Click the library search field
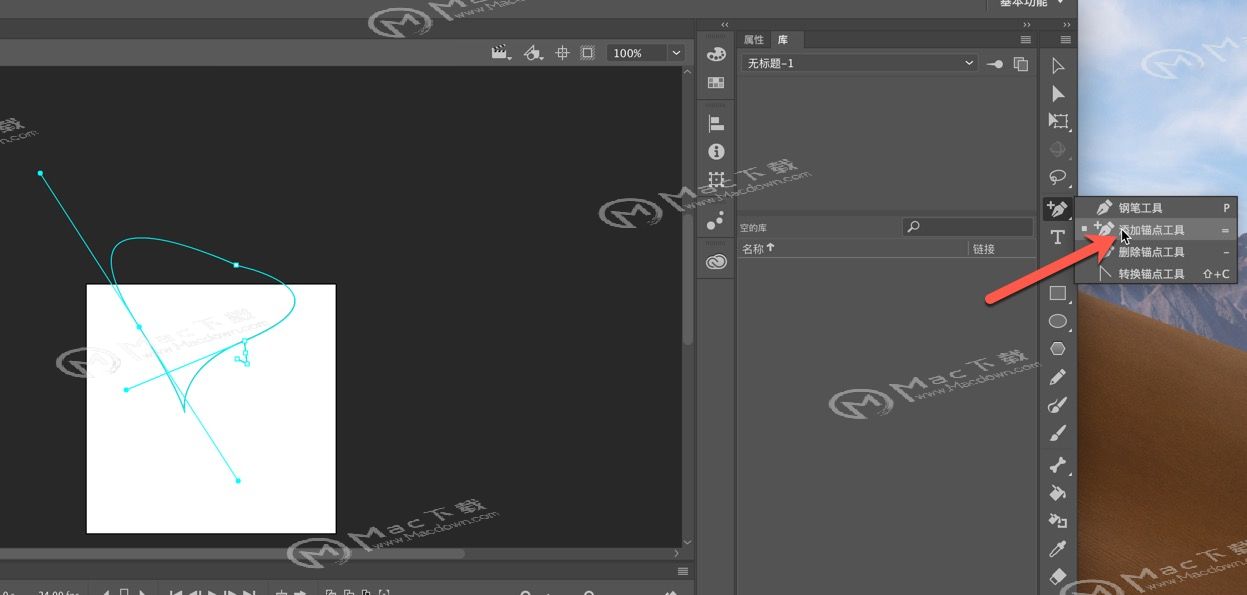Image resolution: width=1247 pixels, height=595 pixels. 967,227
